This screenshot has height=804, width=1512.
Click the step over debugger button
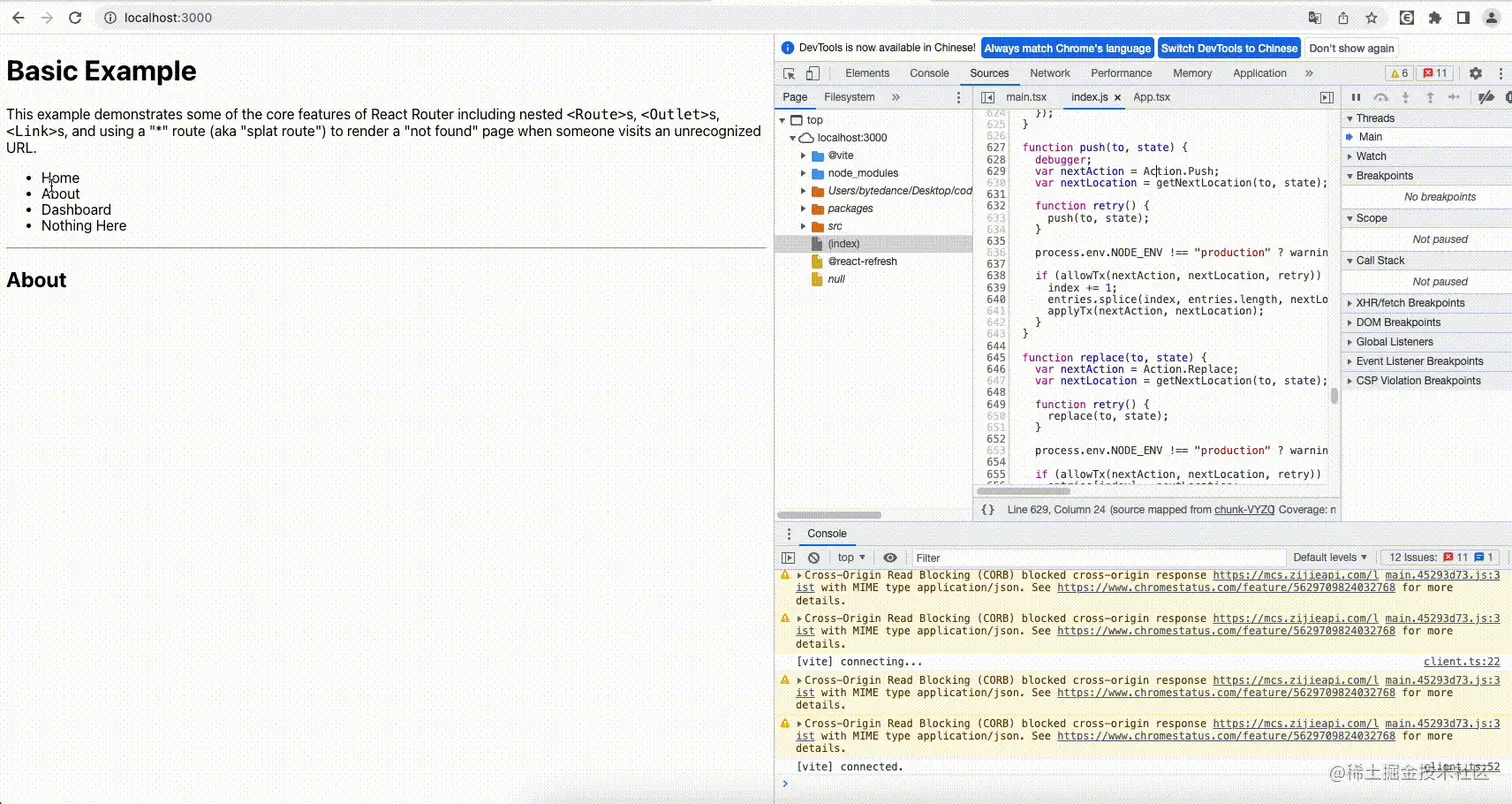(x=1381, y=97)
